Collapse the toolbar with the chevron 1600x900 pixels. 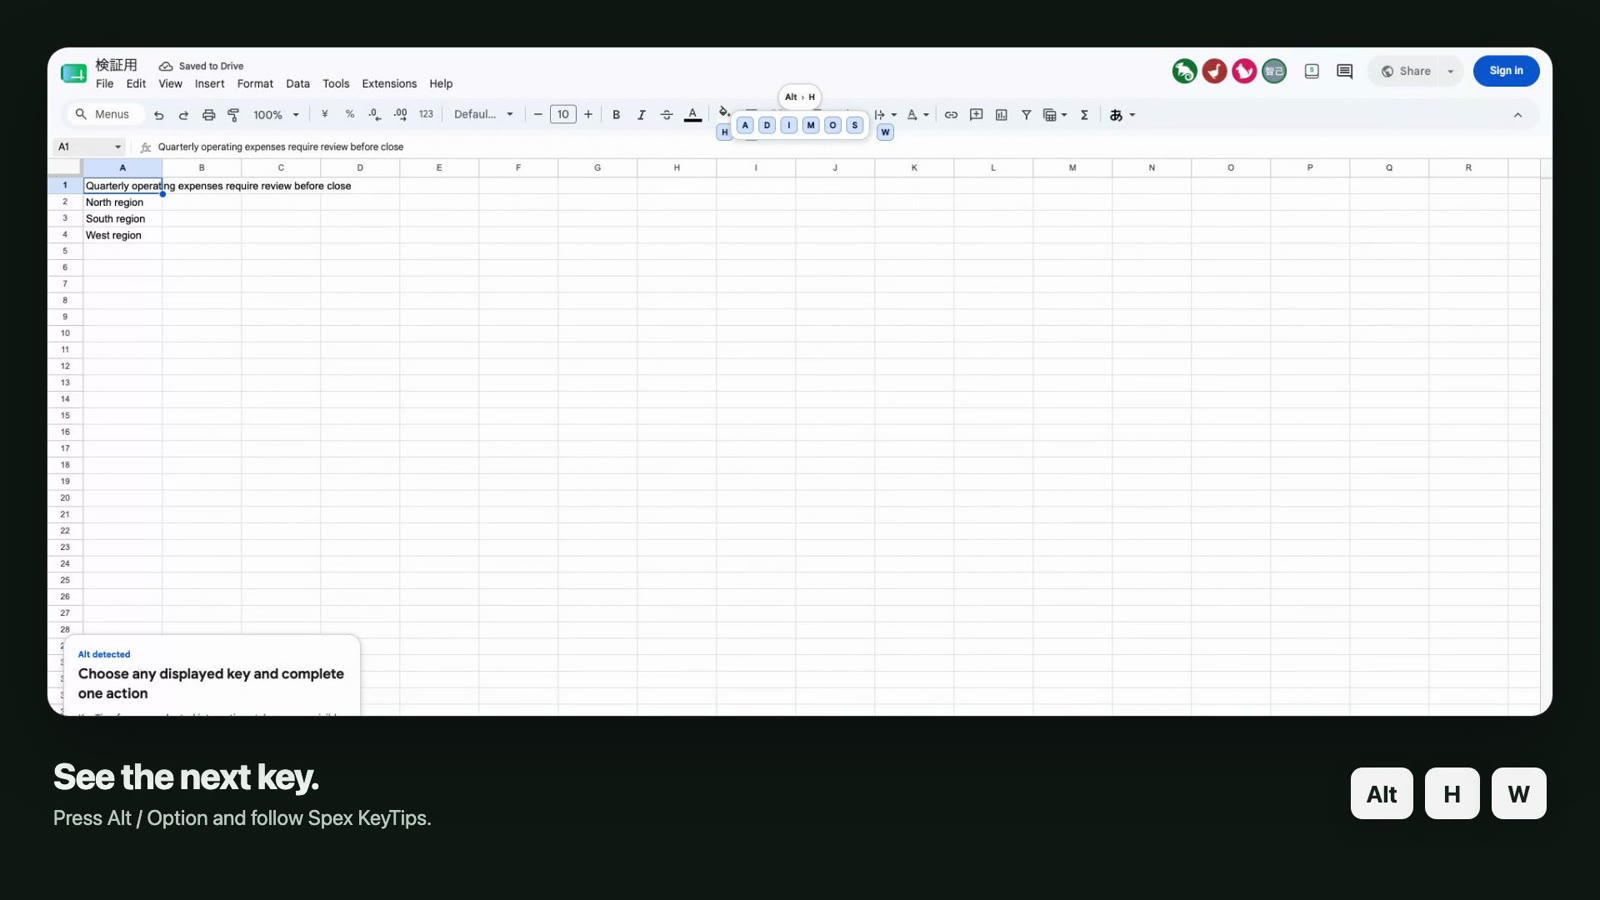[x=1518, y=115]
